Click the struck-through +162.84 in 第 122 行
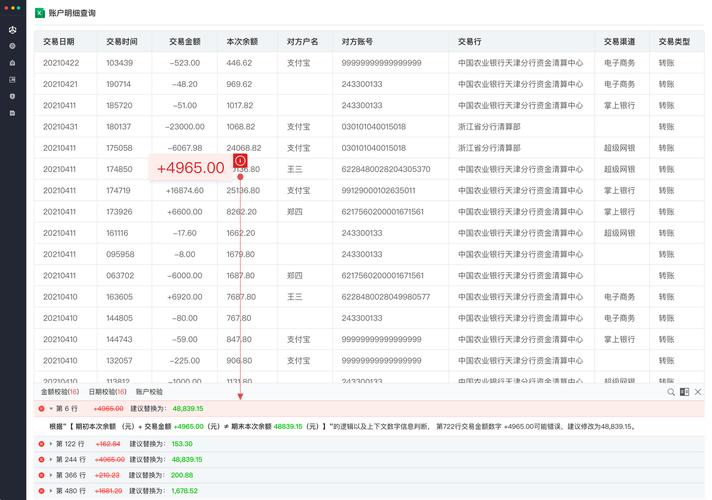Image resolution: width=712 pixels, height=500 pixels. pos(108,444)
